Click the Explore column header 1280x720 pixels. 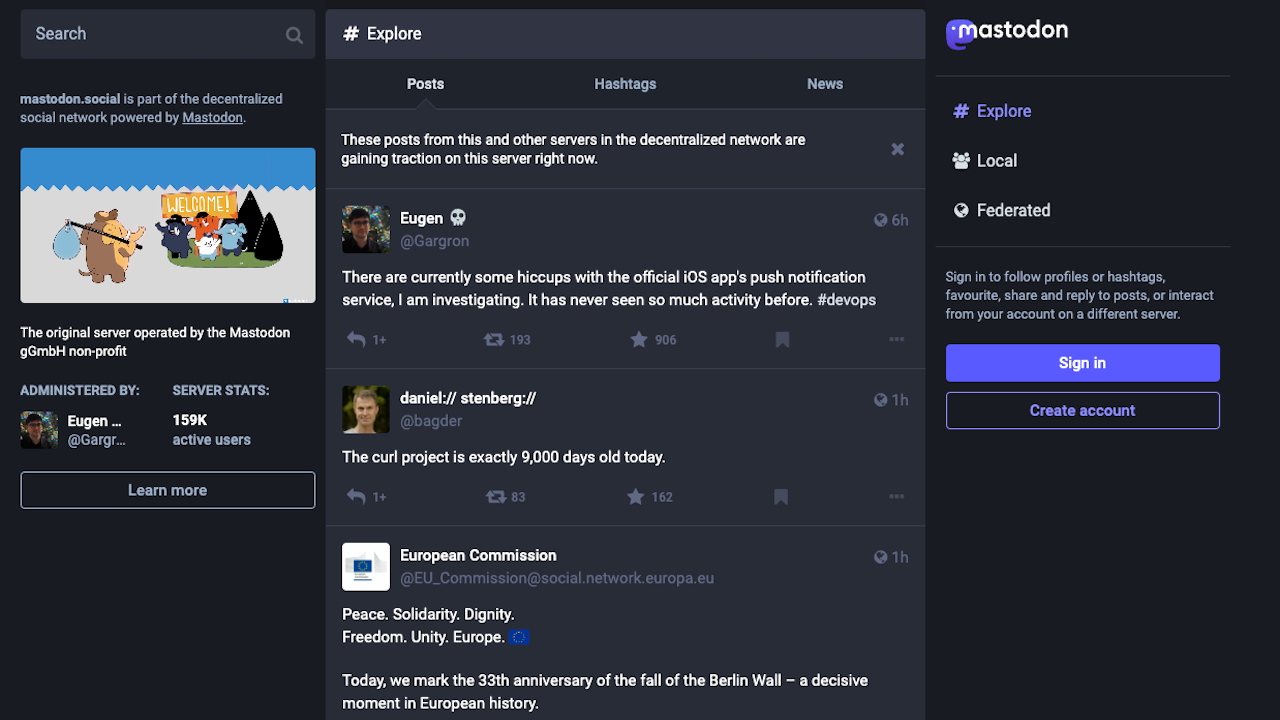[625, 34]
